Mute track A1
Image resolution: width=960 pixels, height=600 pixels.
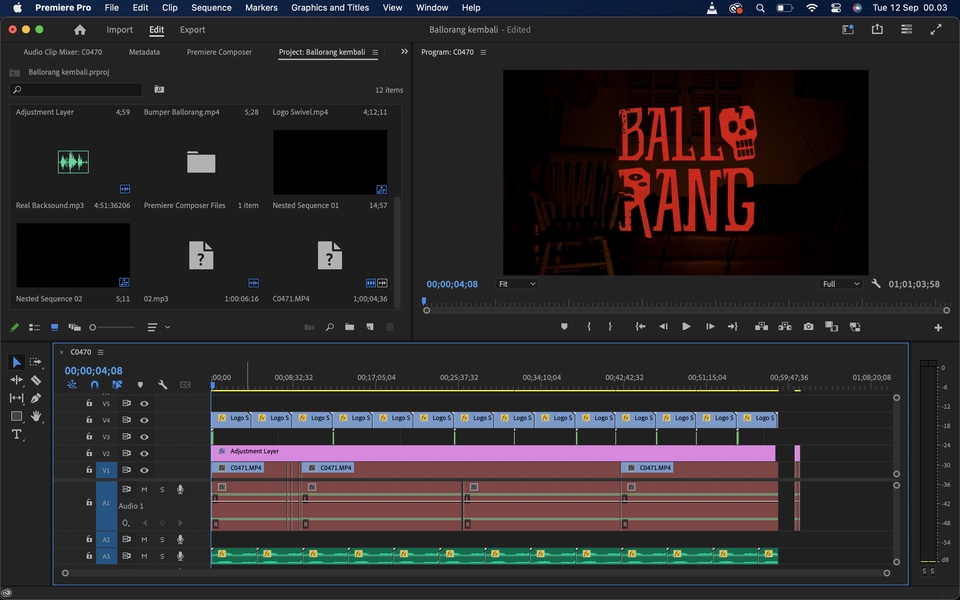[144, 489]
